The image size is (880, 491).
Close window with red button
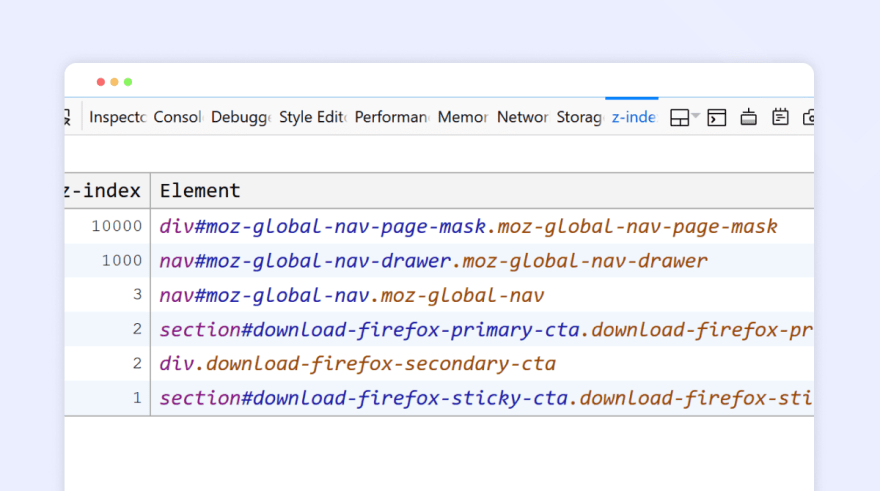[100, 82]
